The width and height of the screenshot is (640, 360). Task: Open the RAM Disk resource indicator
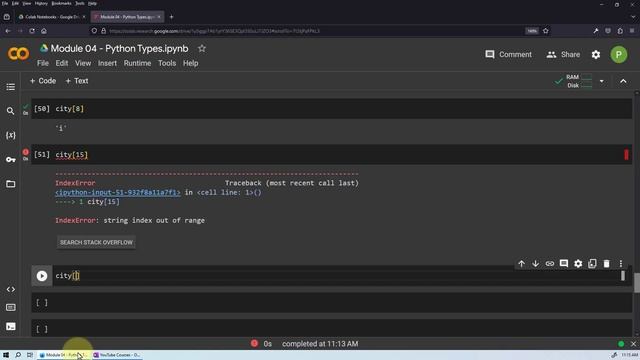[x=579, y=81]
